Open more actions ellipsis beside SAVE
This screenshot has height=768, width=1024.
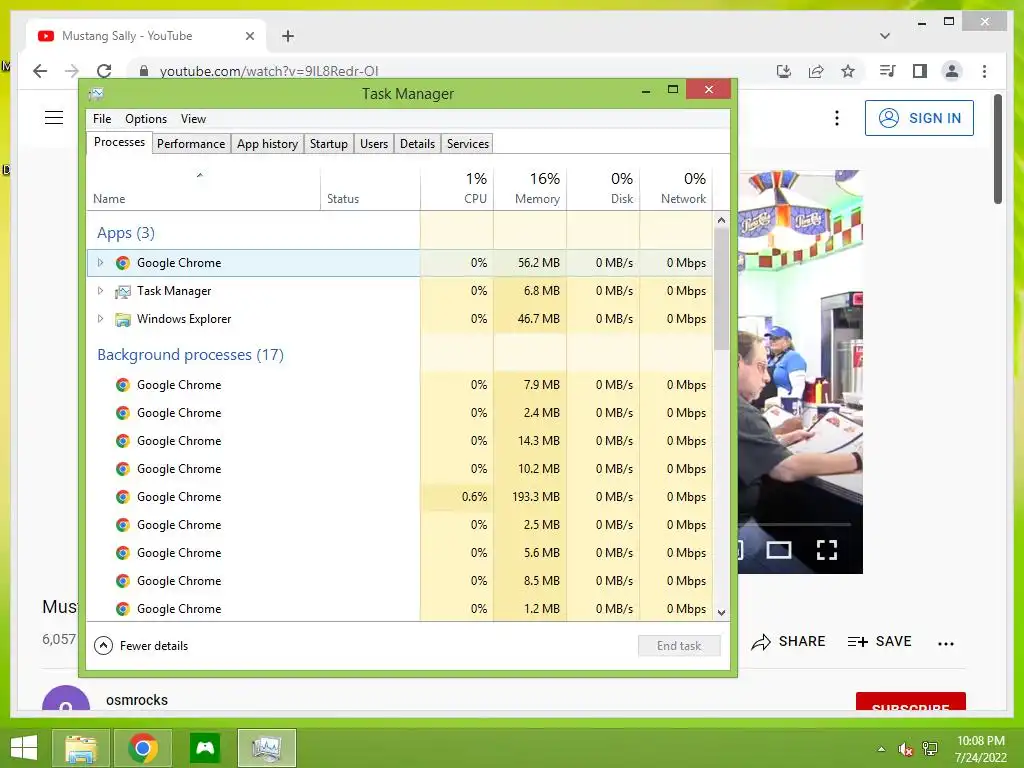[x=946, y=643]
